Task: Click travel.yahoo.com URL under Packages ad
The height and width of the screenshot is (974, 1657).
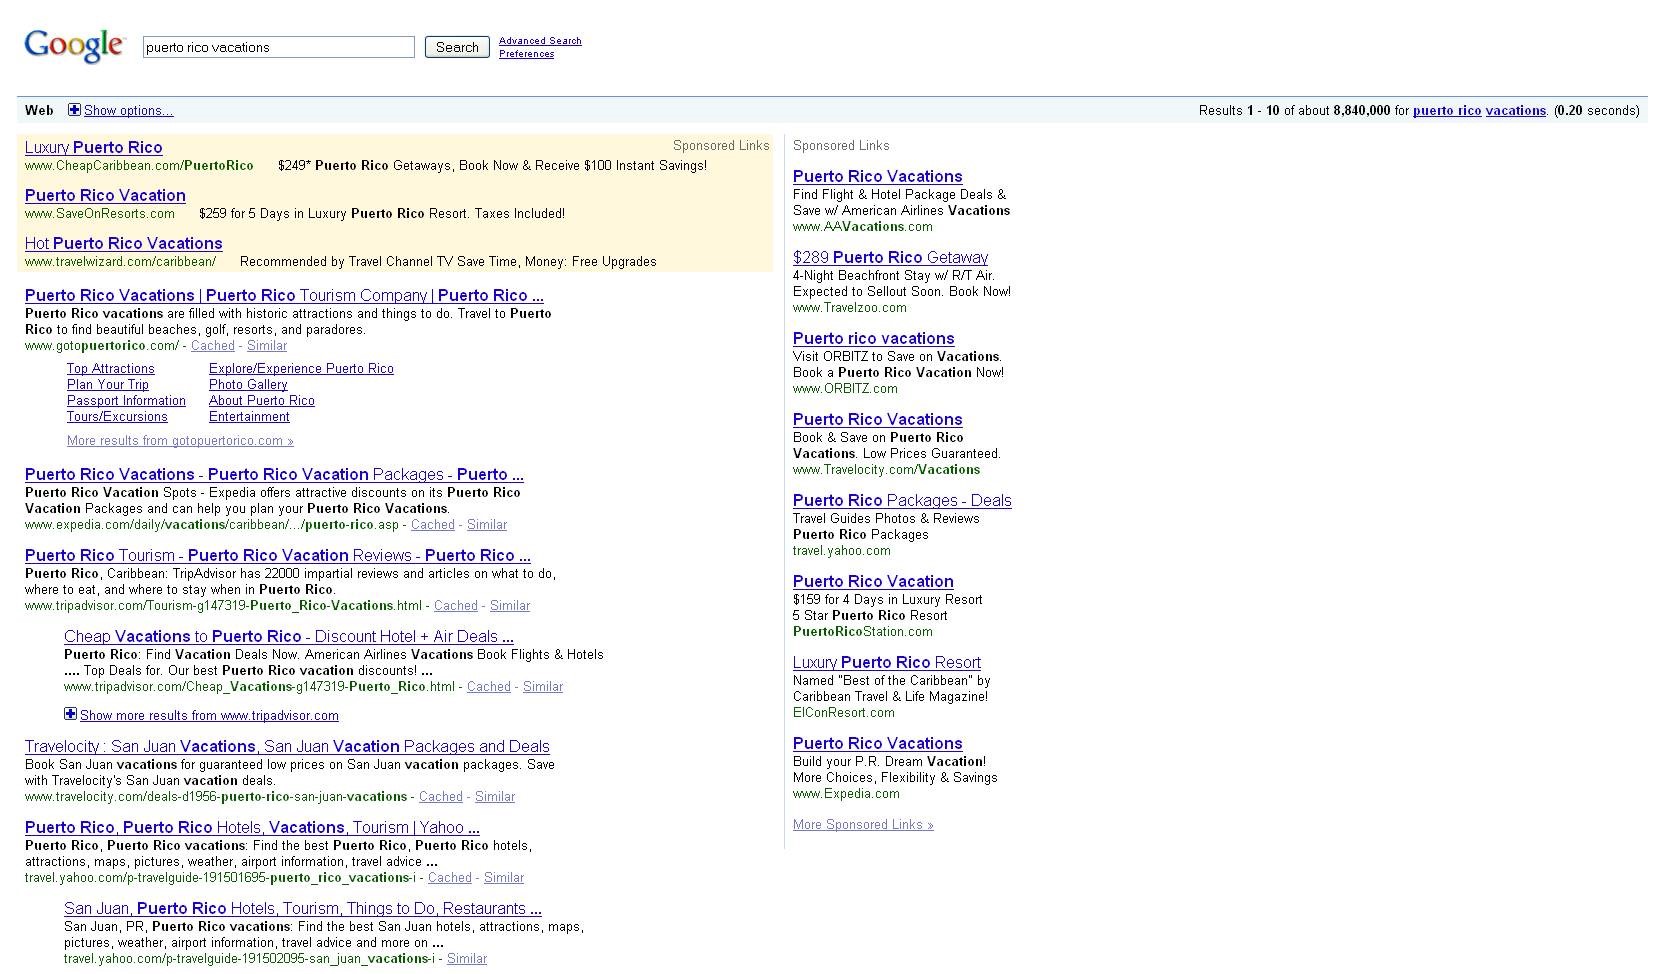Action: 842,551
